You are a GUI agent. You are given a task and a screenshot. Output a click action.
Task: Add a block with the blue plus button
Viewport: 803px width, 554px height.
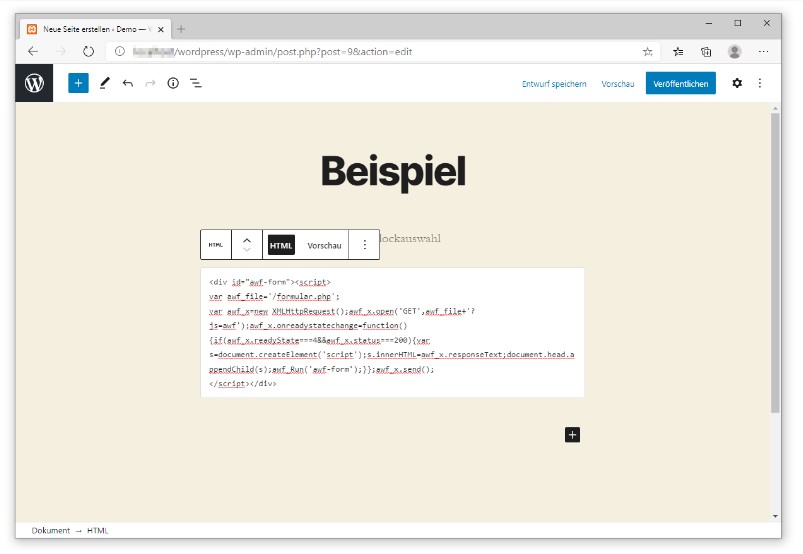point(78,83)
